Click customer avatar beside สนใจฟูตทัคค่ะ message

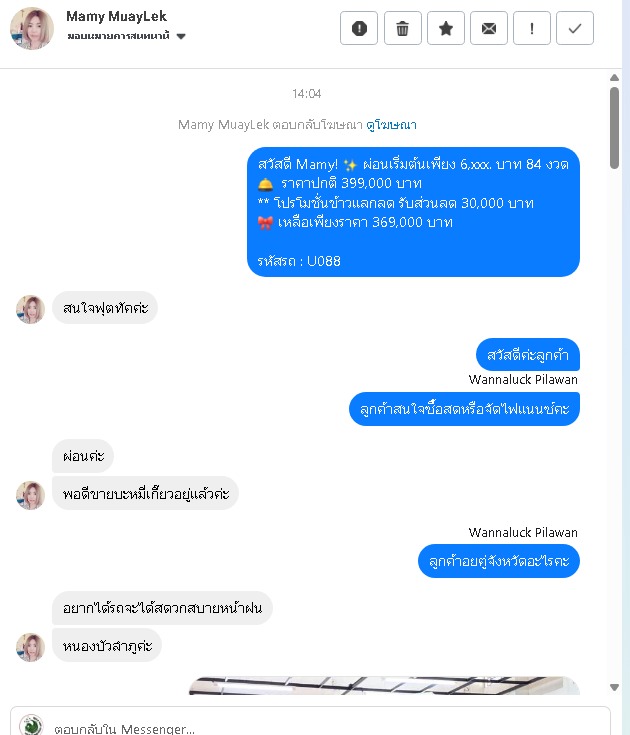30,309
